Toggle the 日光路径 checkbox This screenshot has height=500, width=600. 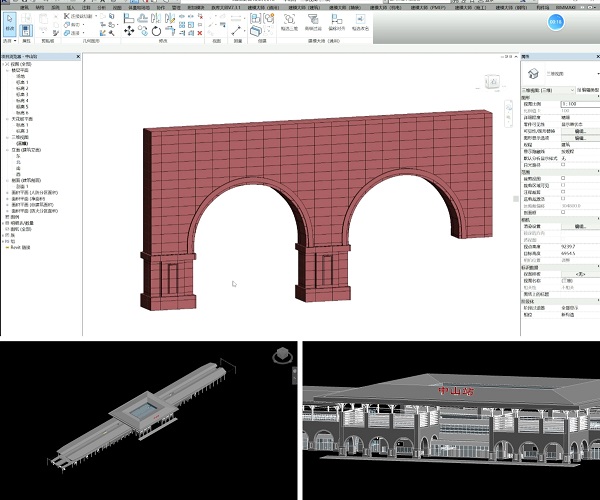[563, 164]
